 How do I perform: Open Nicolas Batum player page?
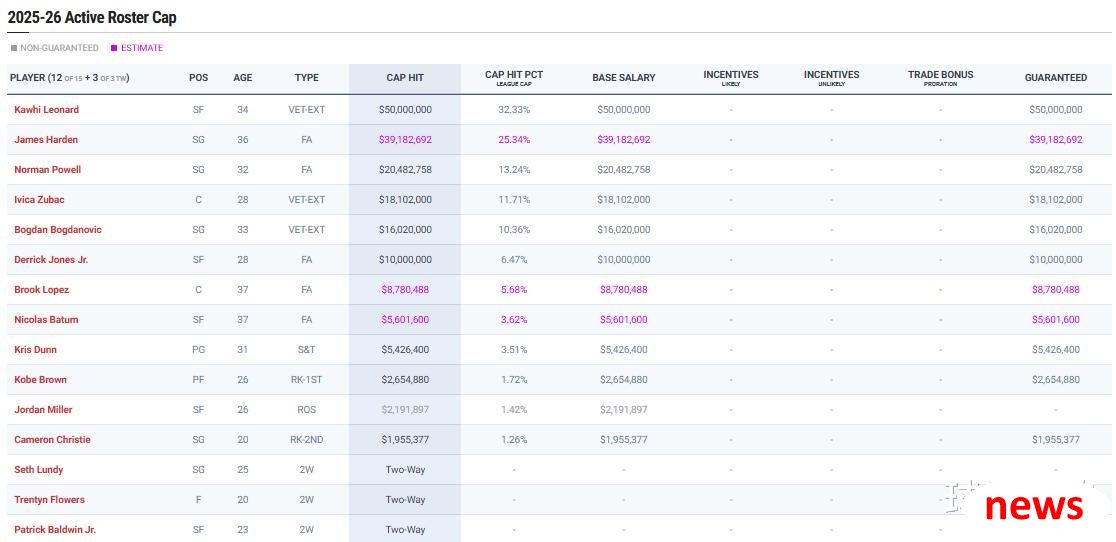point(46,319)
